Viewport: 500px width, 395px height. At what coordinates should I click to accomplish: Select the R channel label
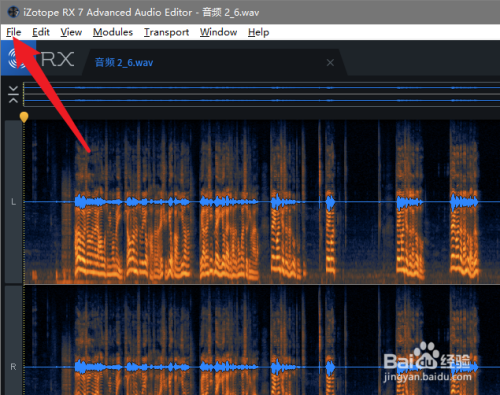[x=13, y=367]
